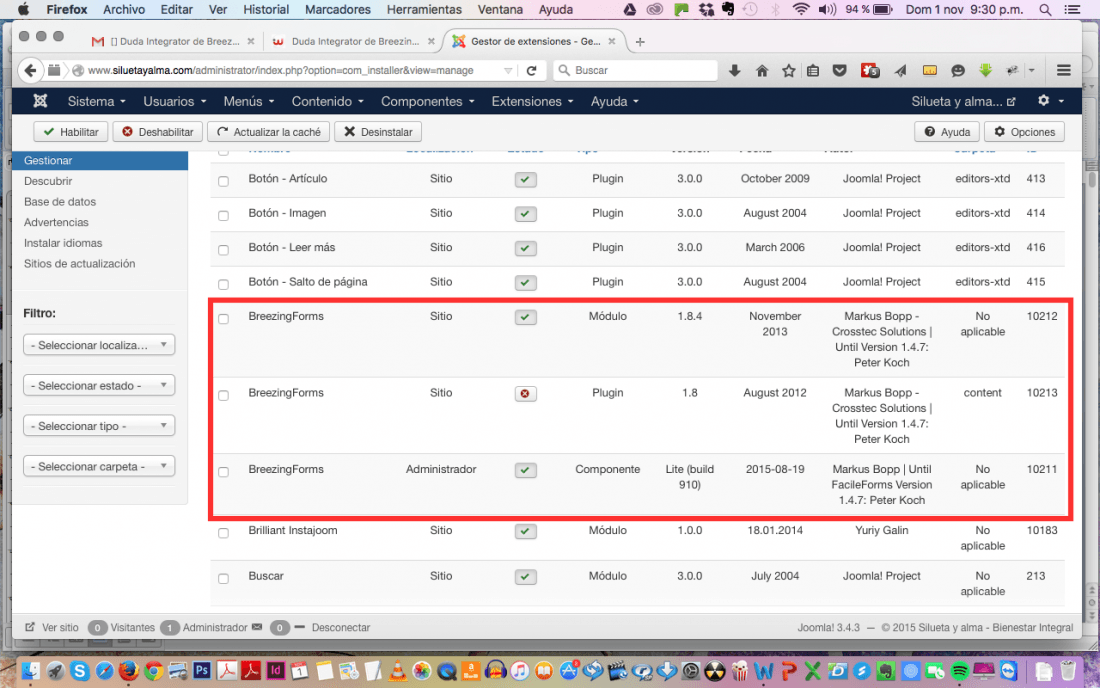Tick checkbox for Brilliant Instajoom
The image size is (1100, 688).
coord(223,533)
